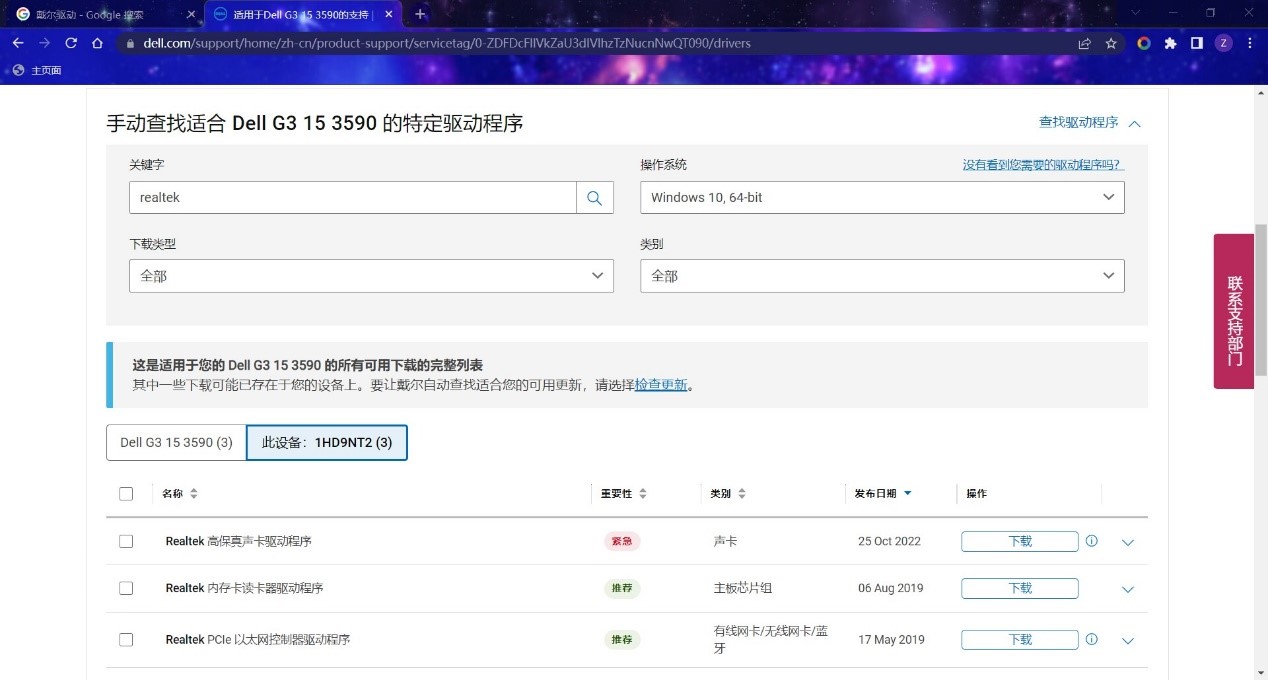Open the 下载类型 dropdown
The width and height of the screenshot is (1268, 680).
pyautogui.click(x=371, y=276)
